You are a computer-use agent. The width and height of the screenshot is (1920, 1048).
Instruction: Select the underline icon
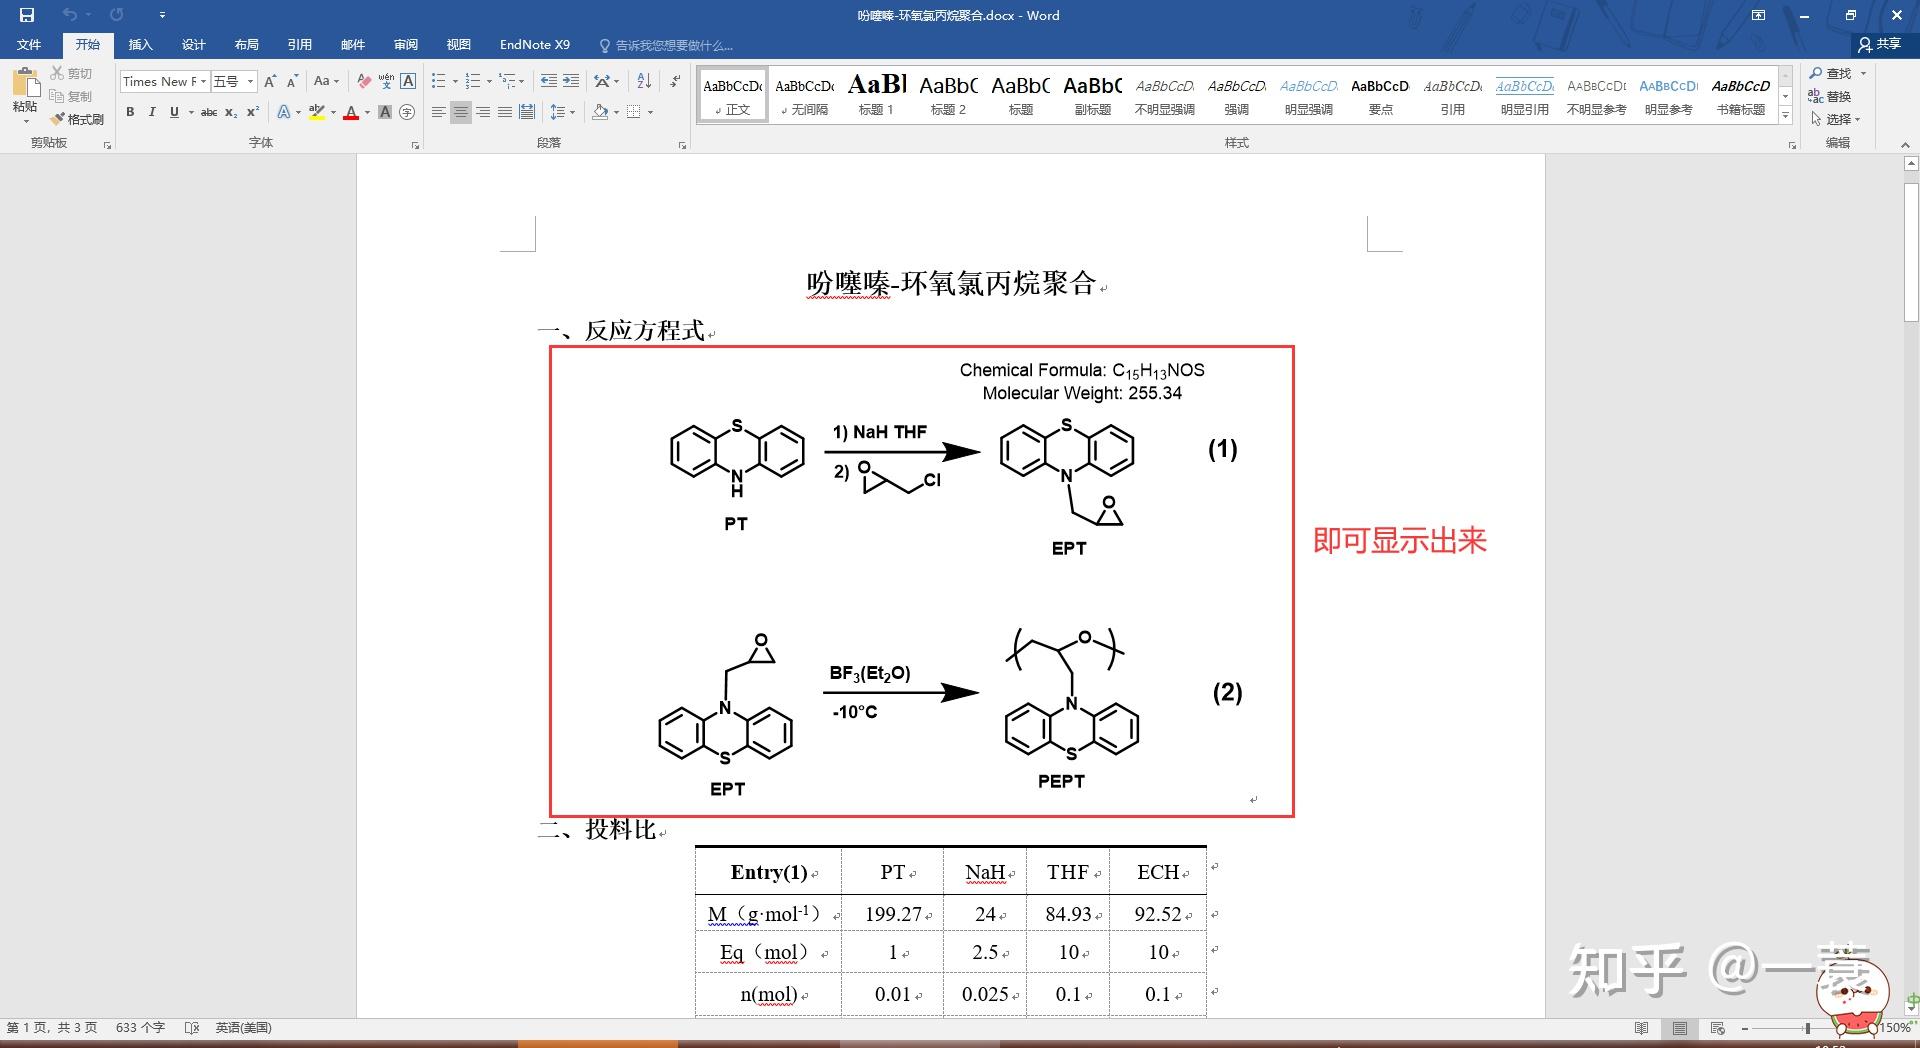(172, 112)
